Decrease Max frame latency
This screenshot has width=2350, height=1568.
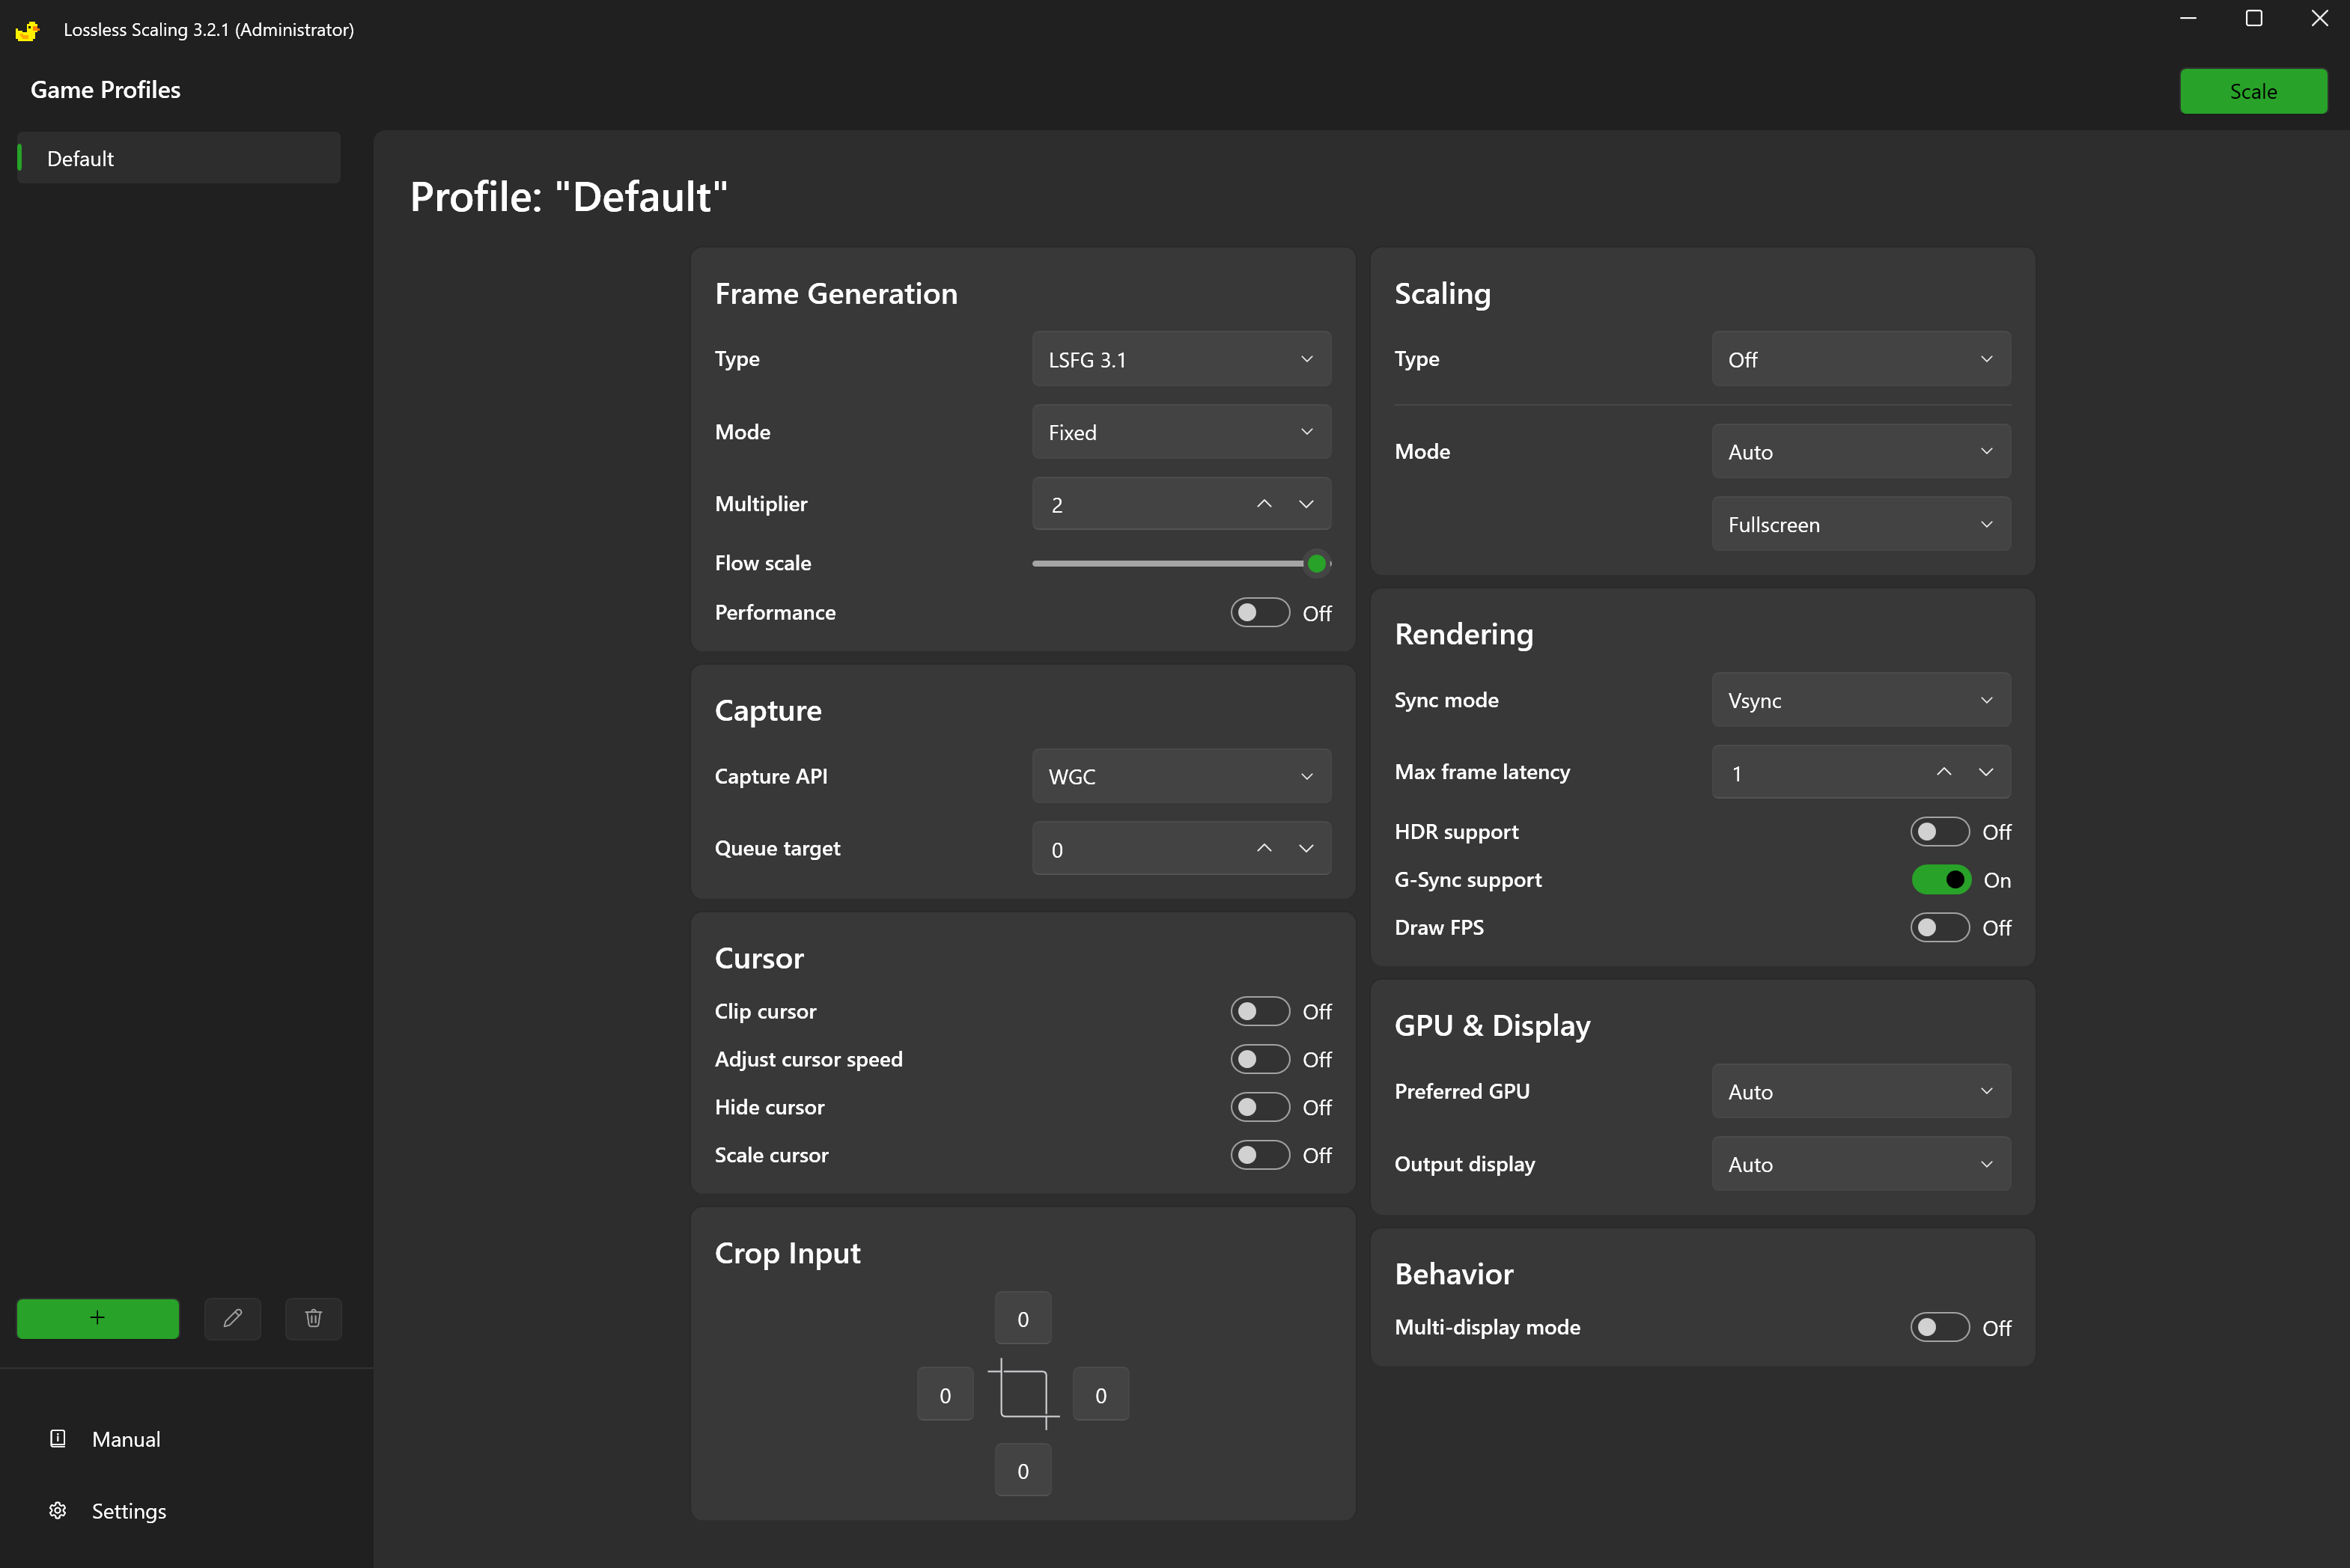(x=1986, y=772)
